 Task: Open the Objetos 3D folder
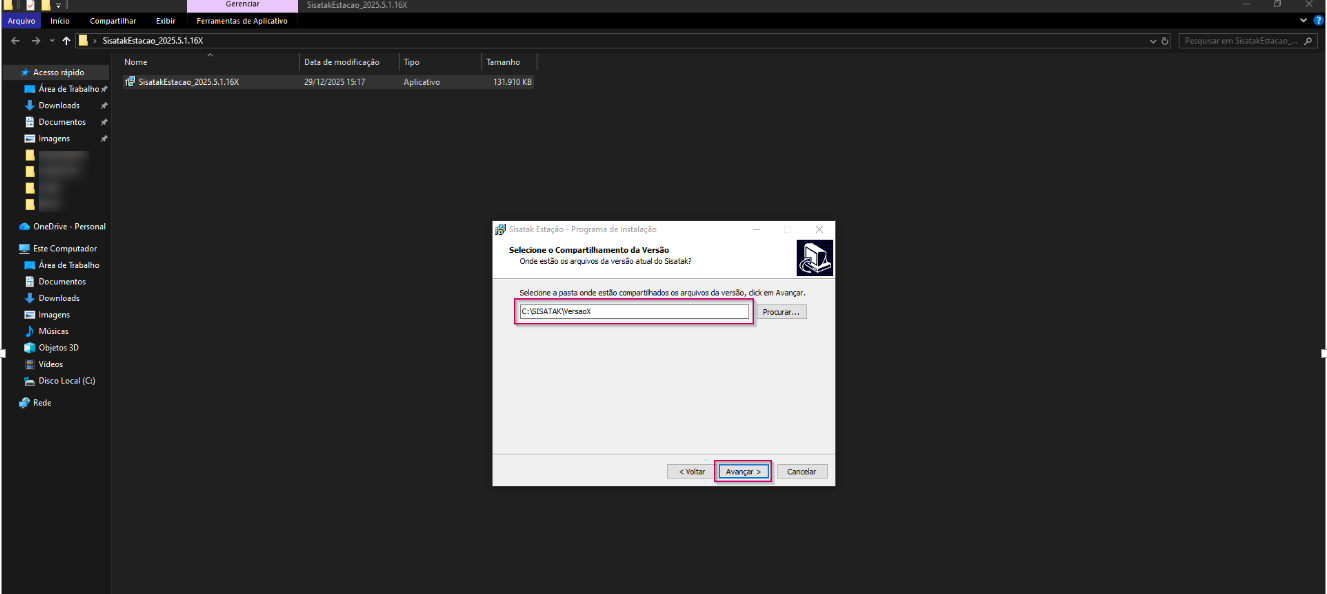58,348
